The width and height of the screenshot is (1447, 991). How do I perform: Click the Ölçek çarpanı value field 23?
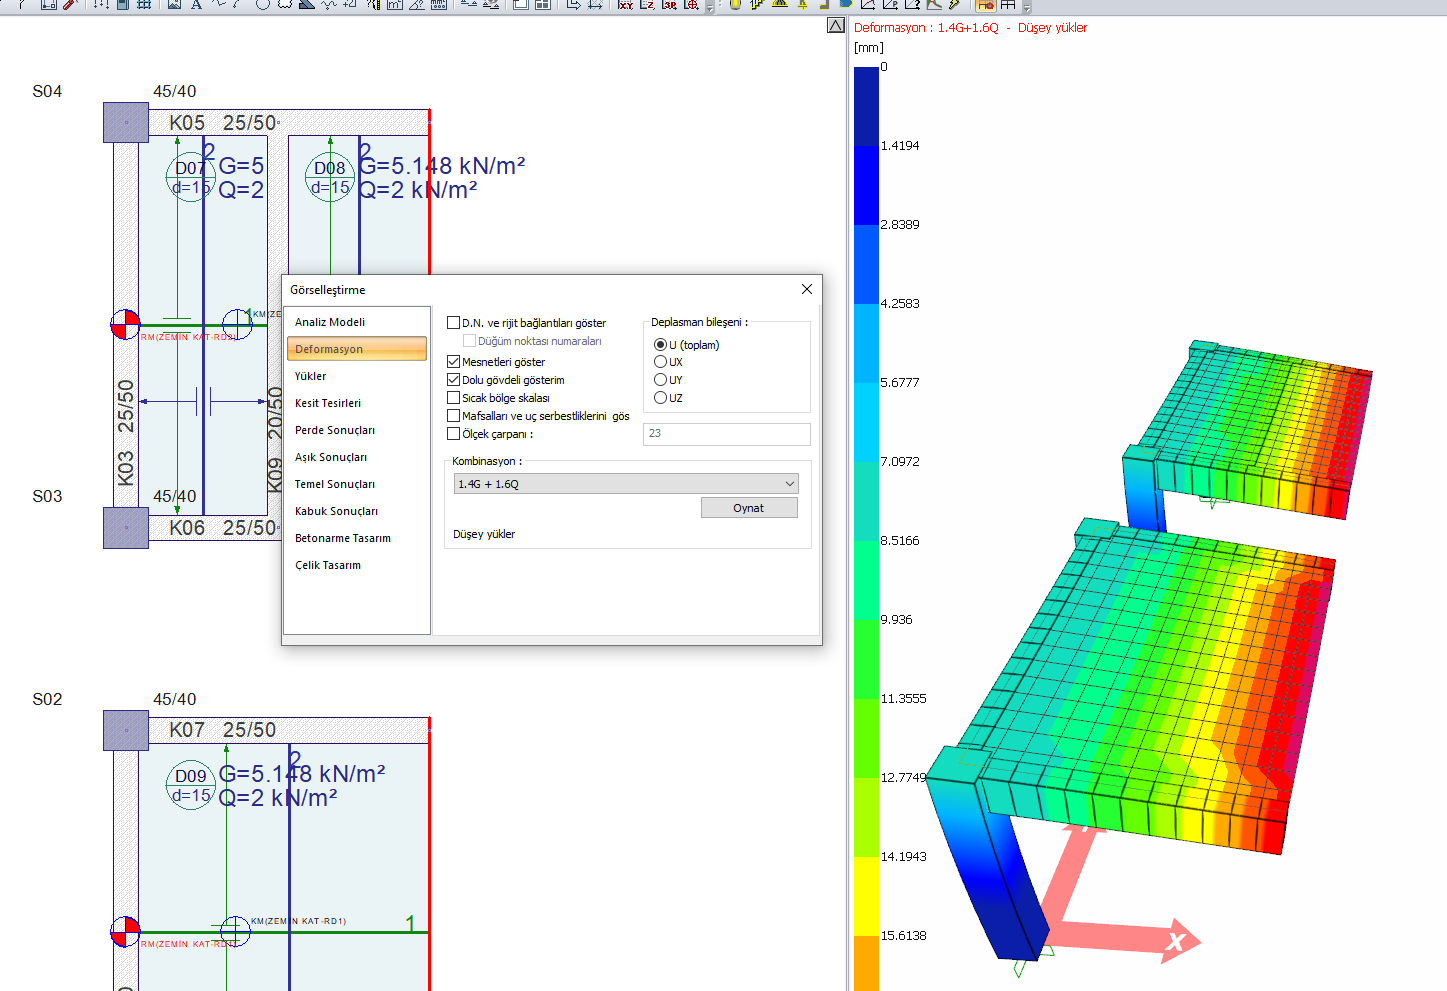(x=726, y=434)
